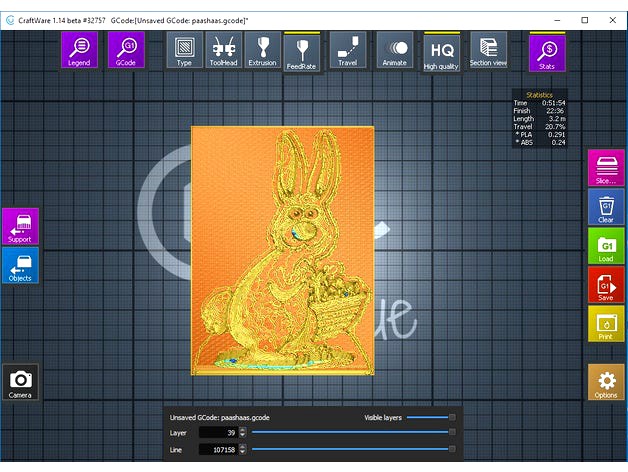Toggle Travel moves display
Screen dimensions: 628x472
coord(348,50)
